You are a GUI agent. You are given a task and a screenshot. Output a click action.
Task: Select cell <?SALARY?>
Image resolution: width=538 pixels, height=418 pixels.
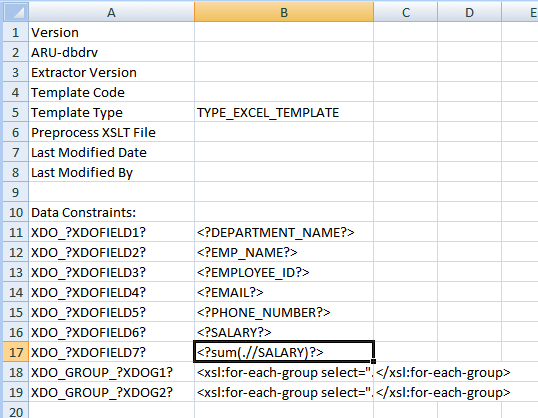[x=284, y=332]
